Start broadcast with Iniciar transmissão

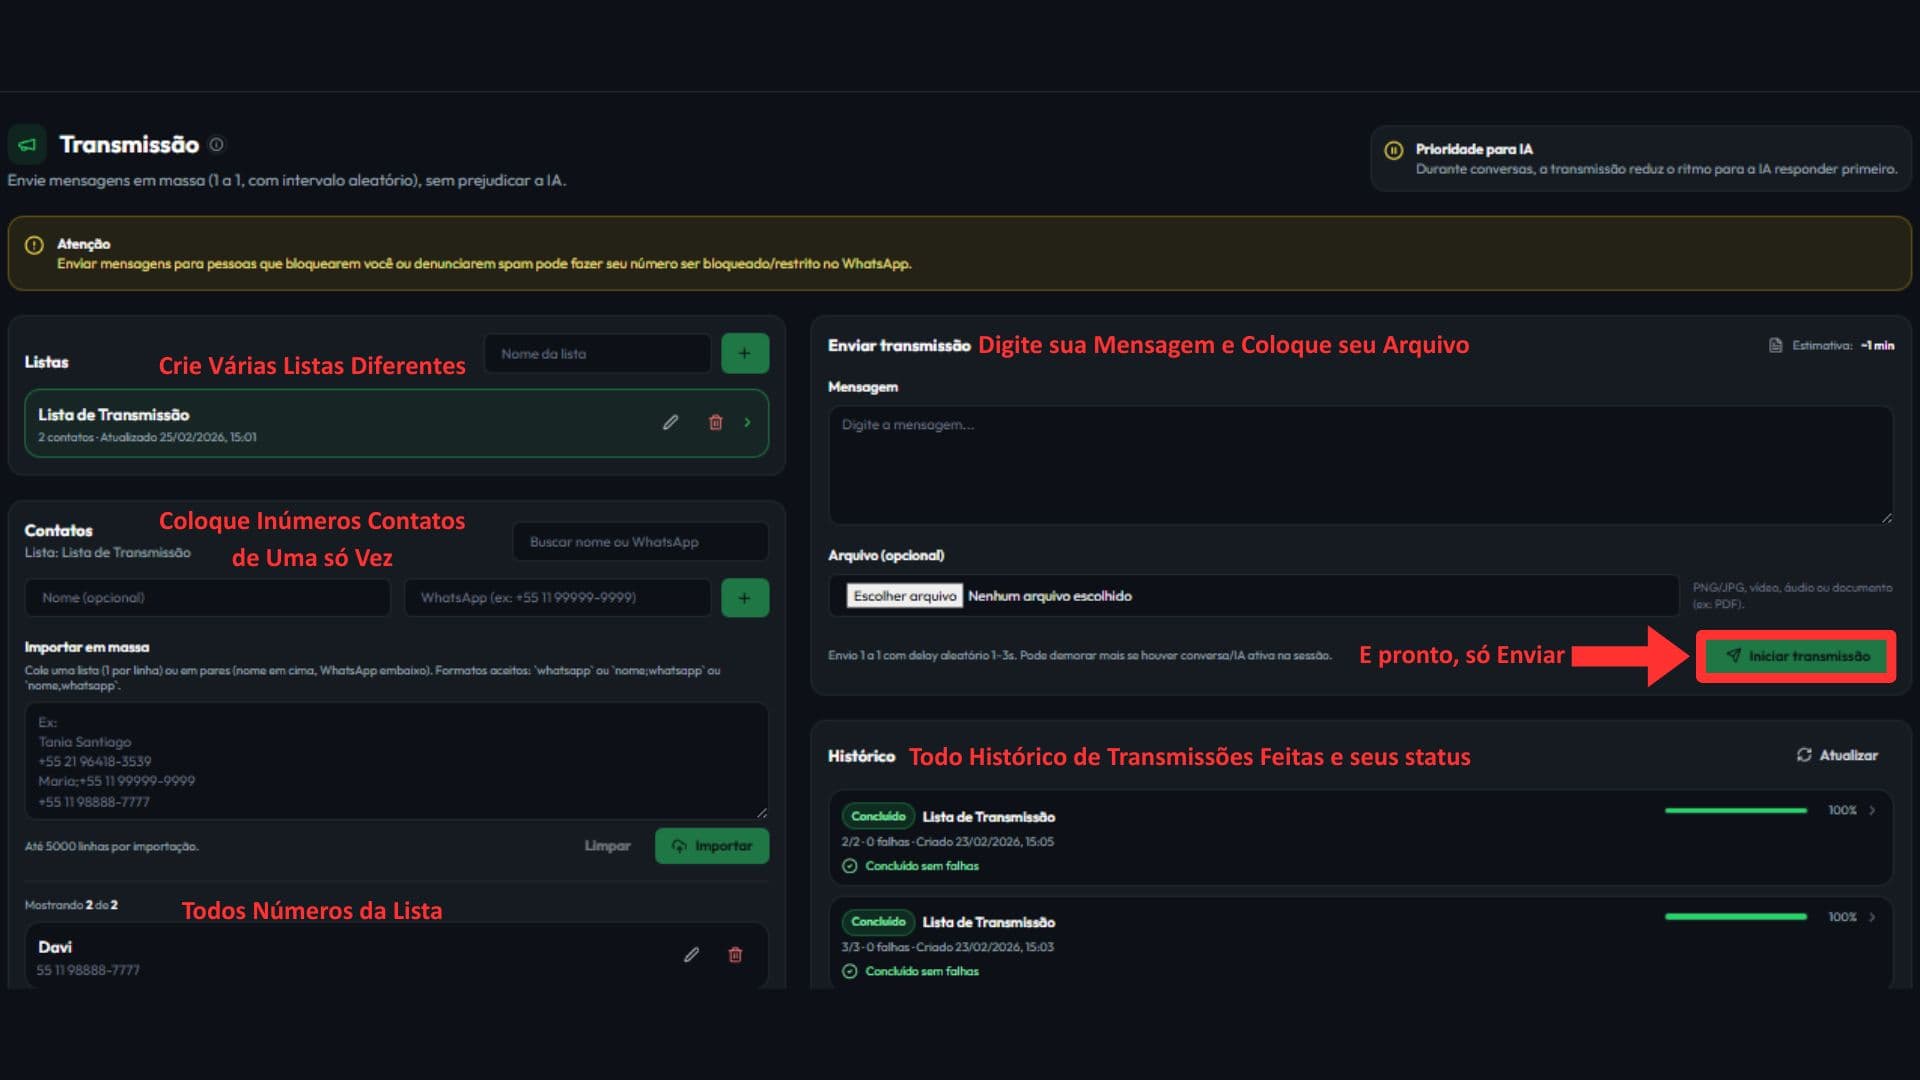1795,656
